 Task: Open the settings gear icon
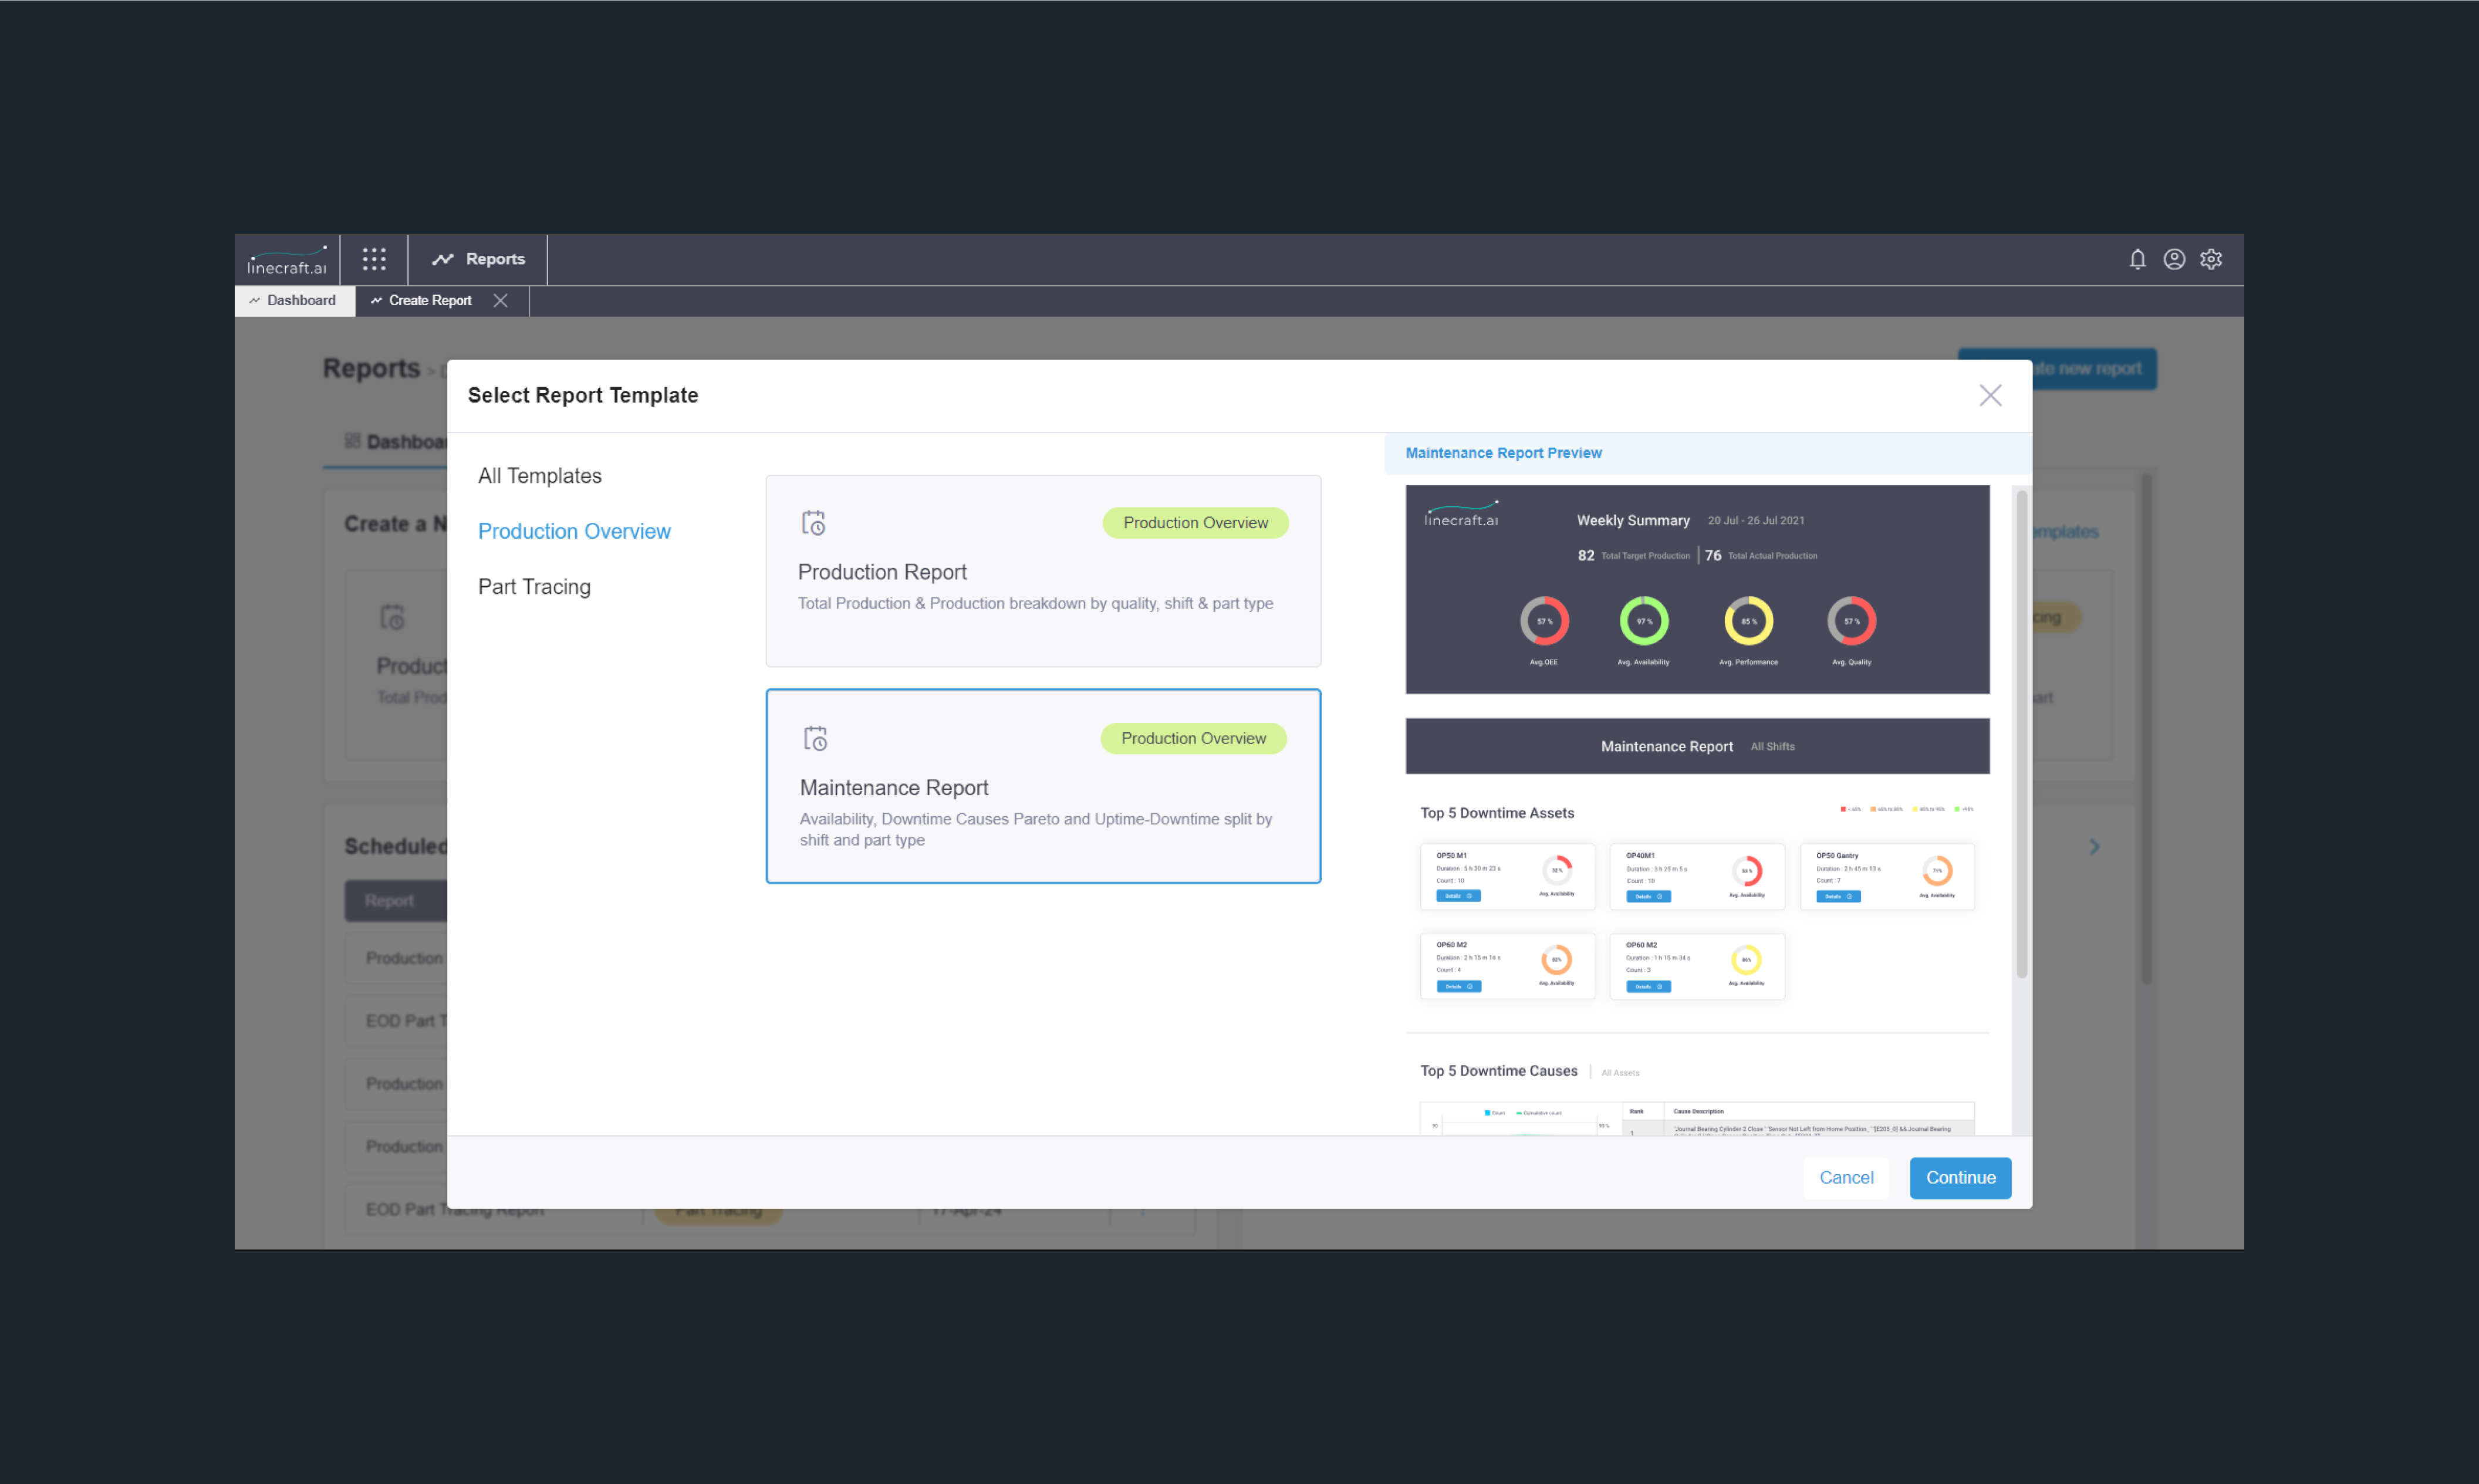pos(2211,260)
